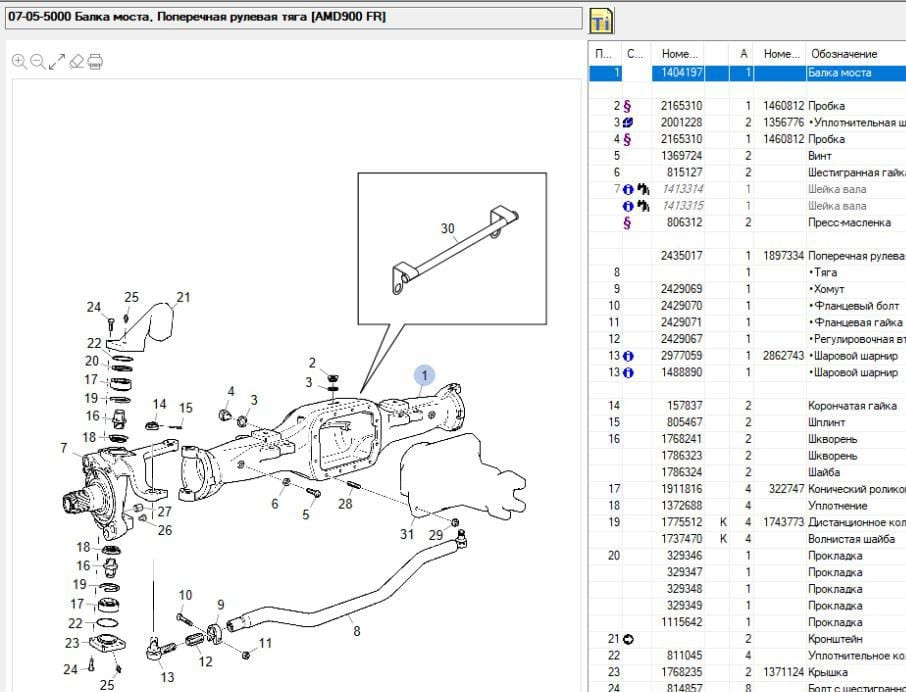The width and height of the screenshot is (906, 692).
Task: Click the A quantity column header
Action: tap(743, 54)
